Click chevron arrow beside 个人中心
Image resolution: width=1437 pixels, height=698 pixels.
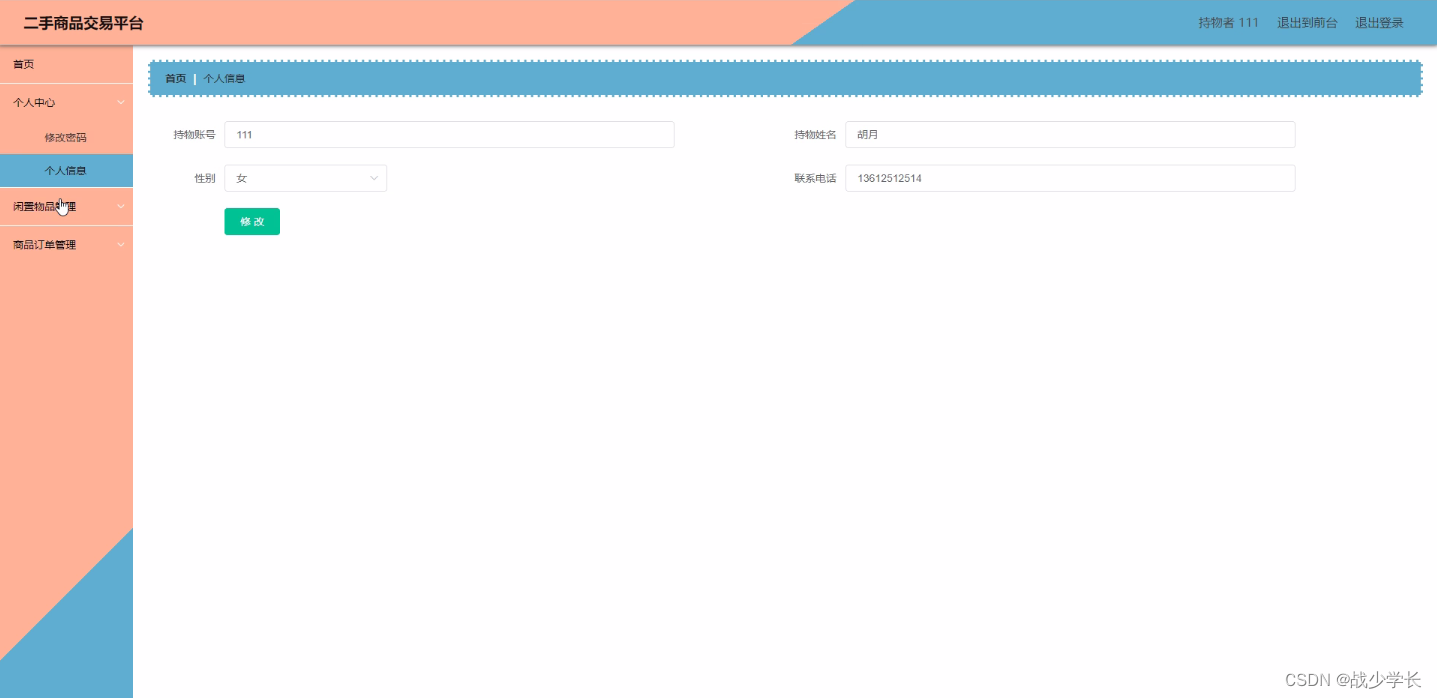tap(120, 102)
